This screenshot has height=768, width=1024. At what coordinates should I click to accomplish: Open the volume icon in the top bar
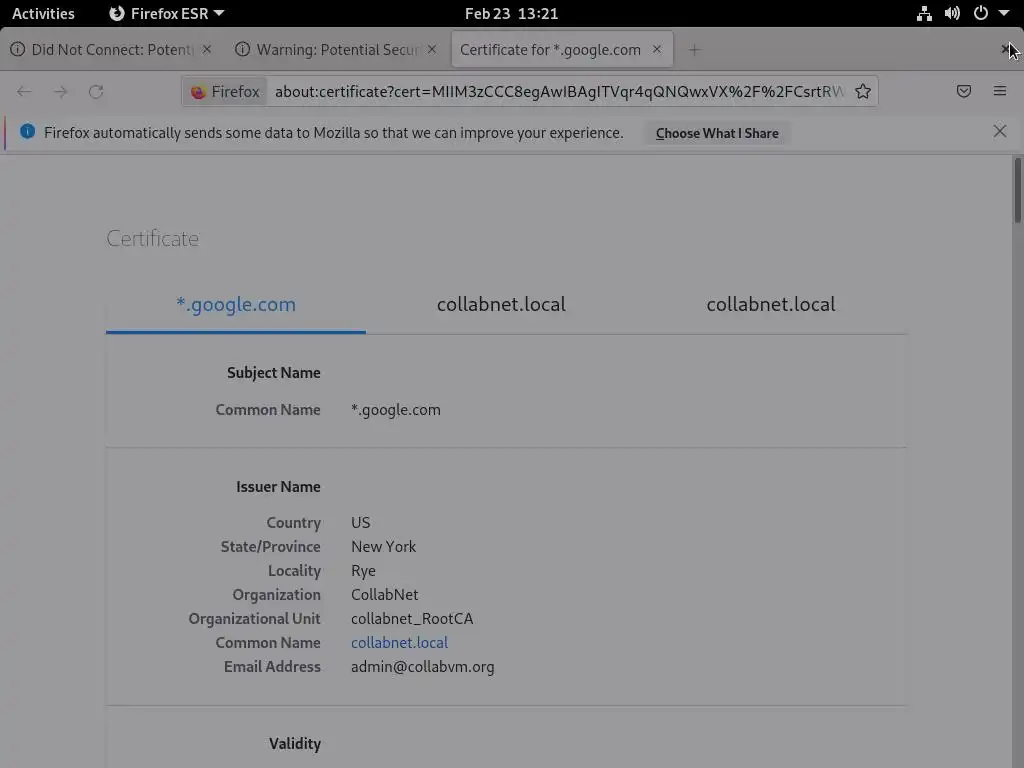tap(952, 13)
